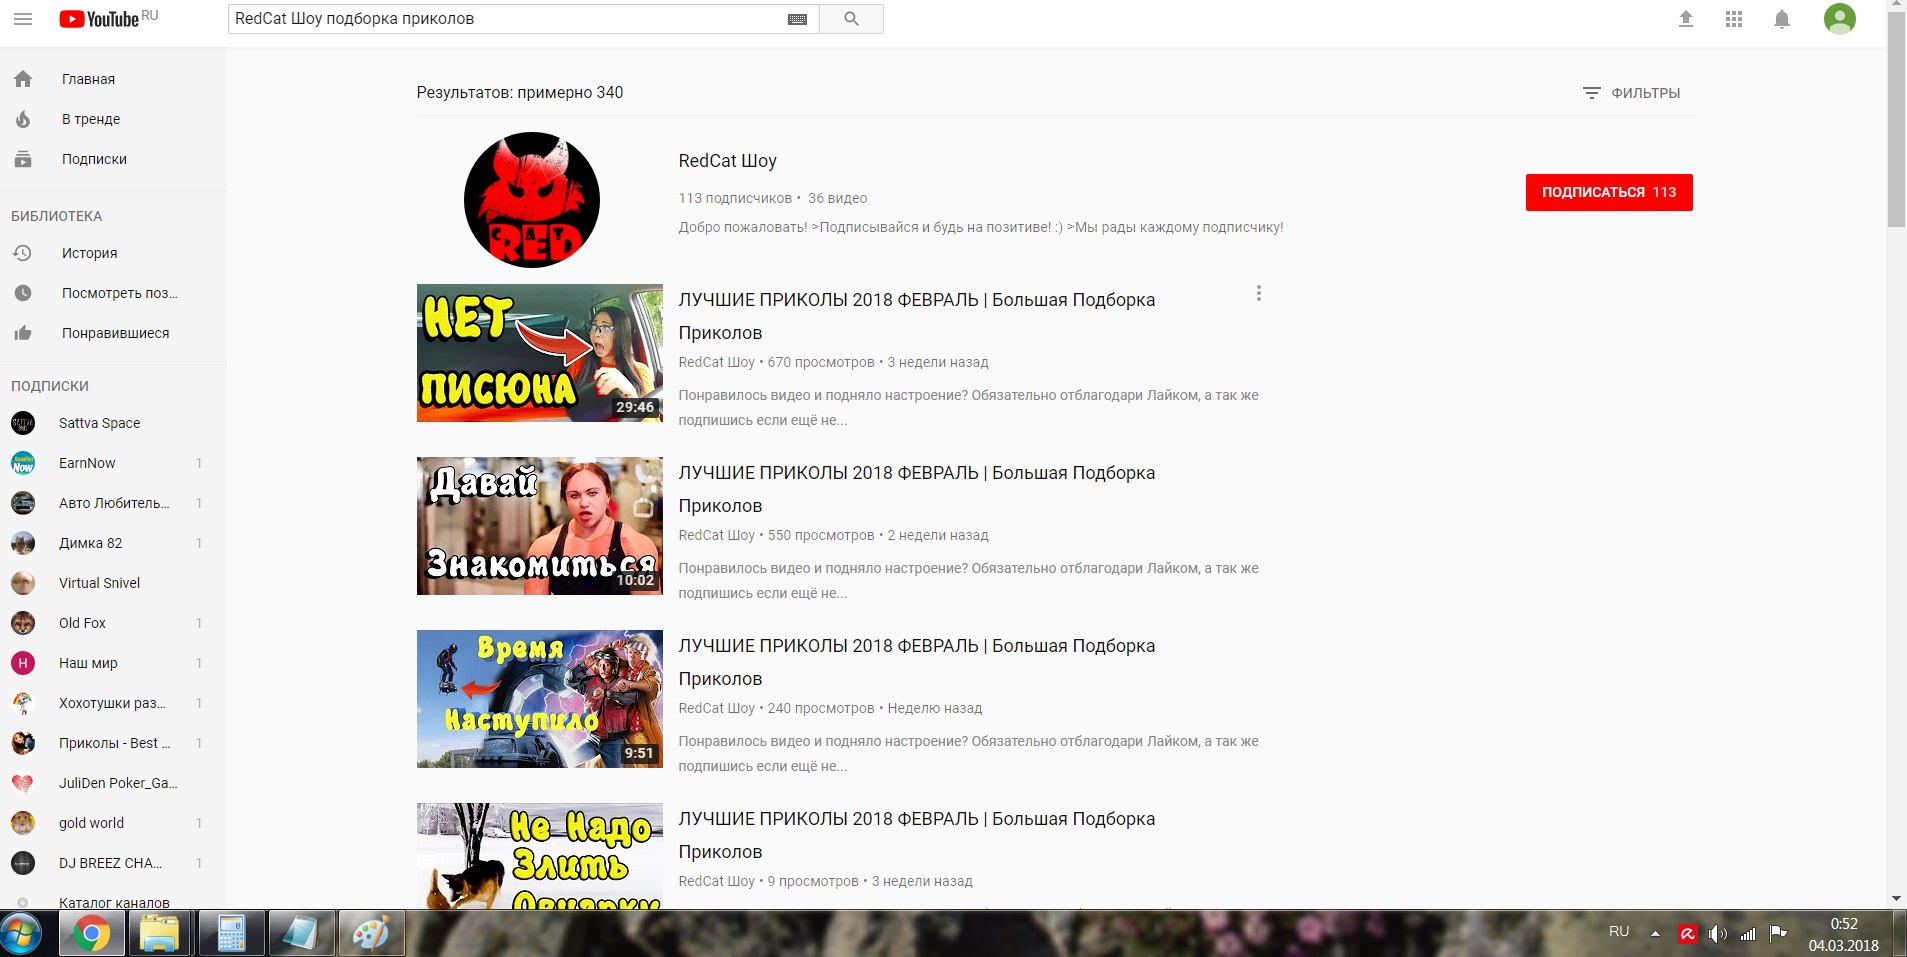Click inside the YouTube search field

(x=508, y=19)
